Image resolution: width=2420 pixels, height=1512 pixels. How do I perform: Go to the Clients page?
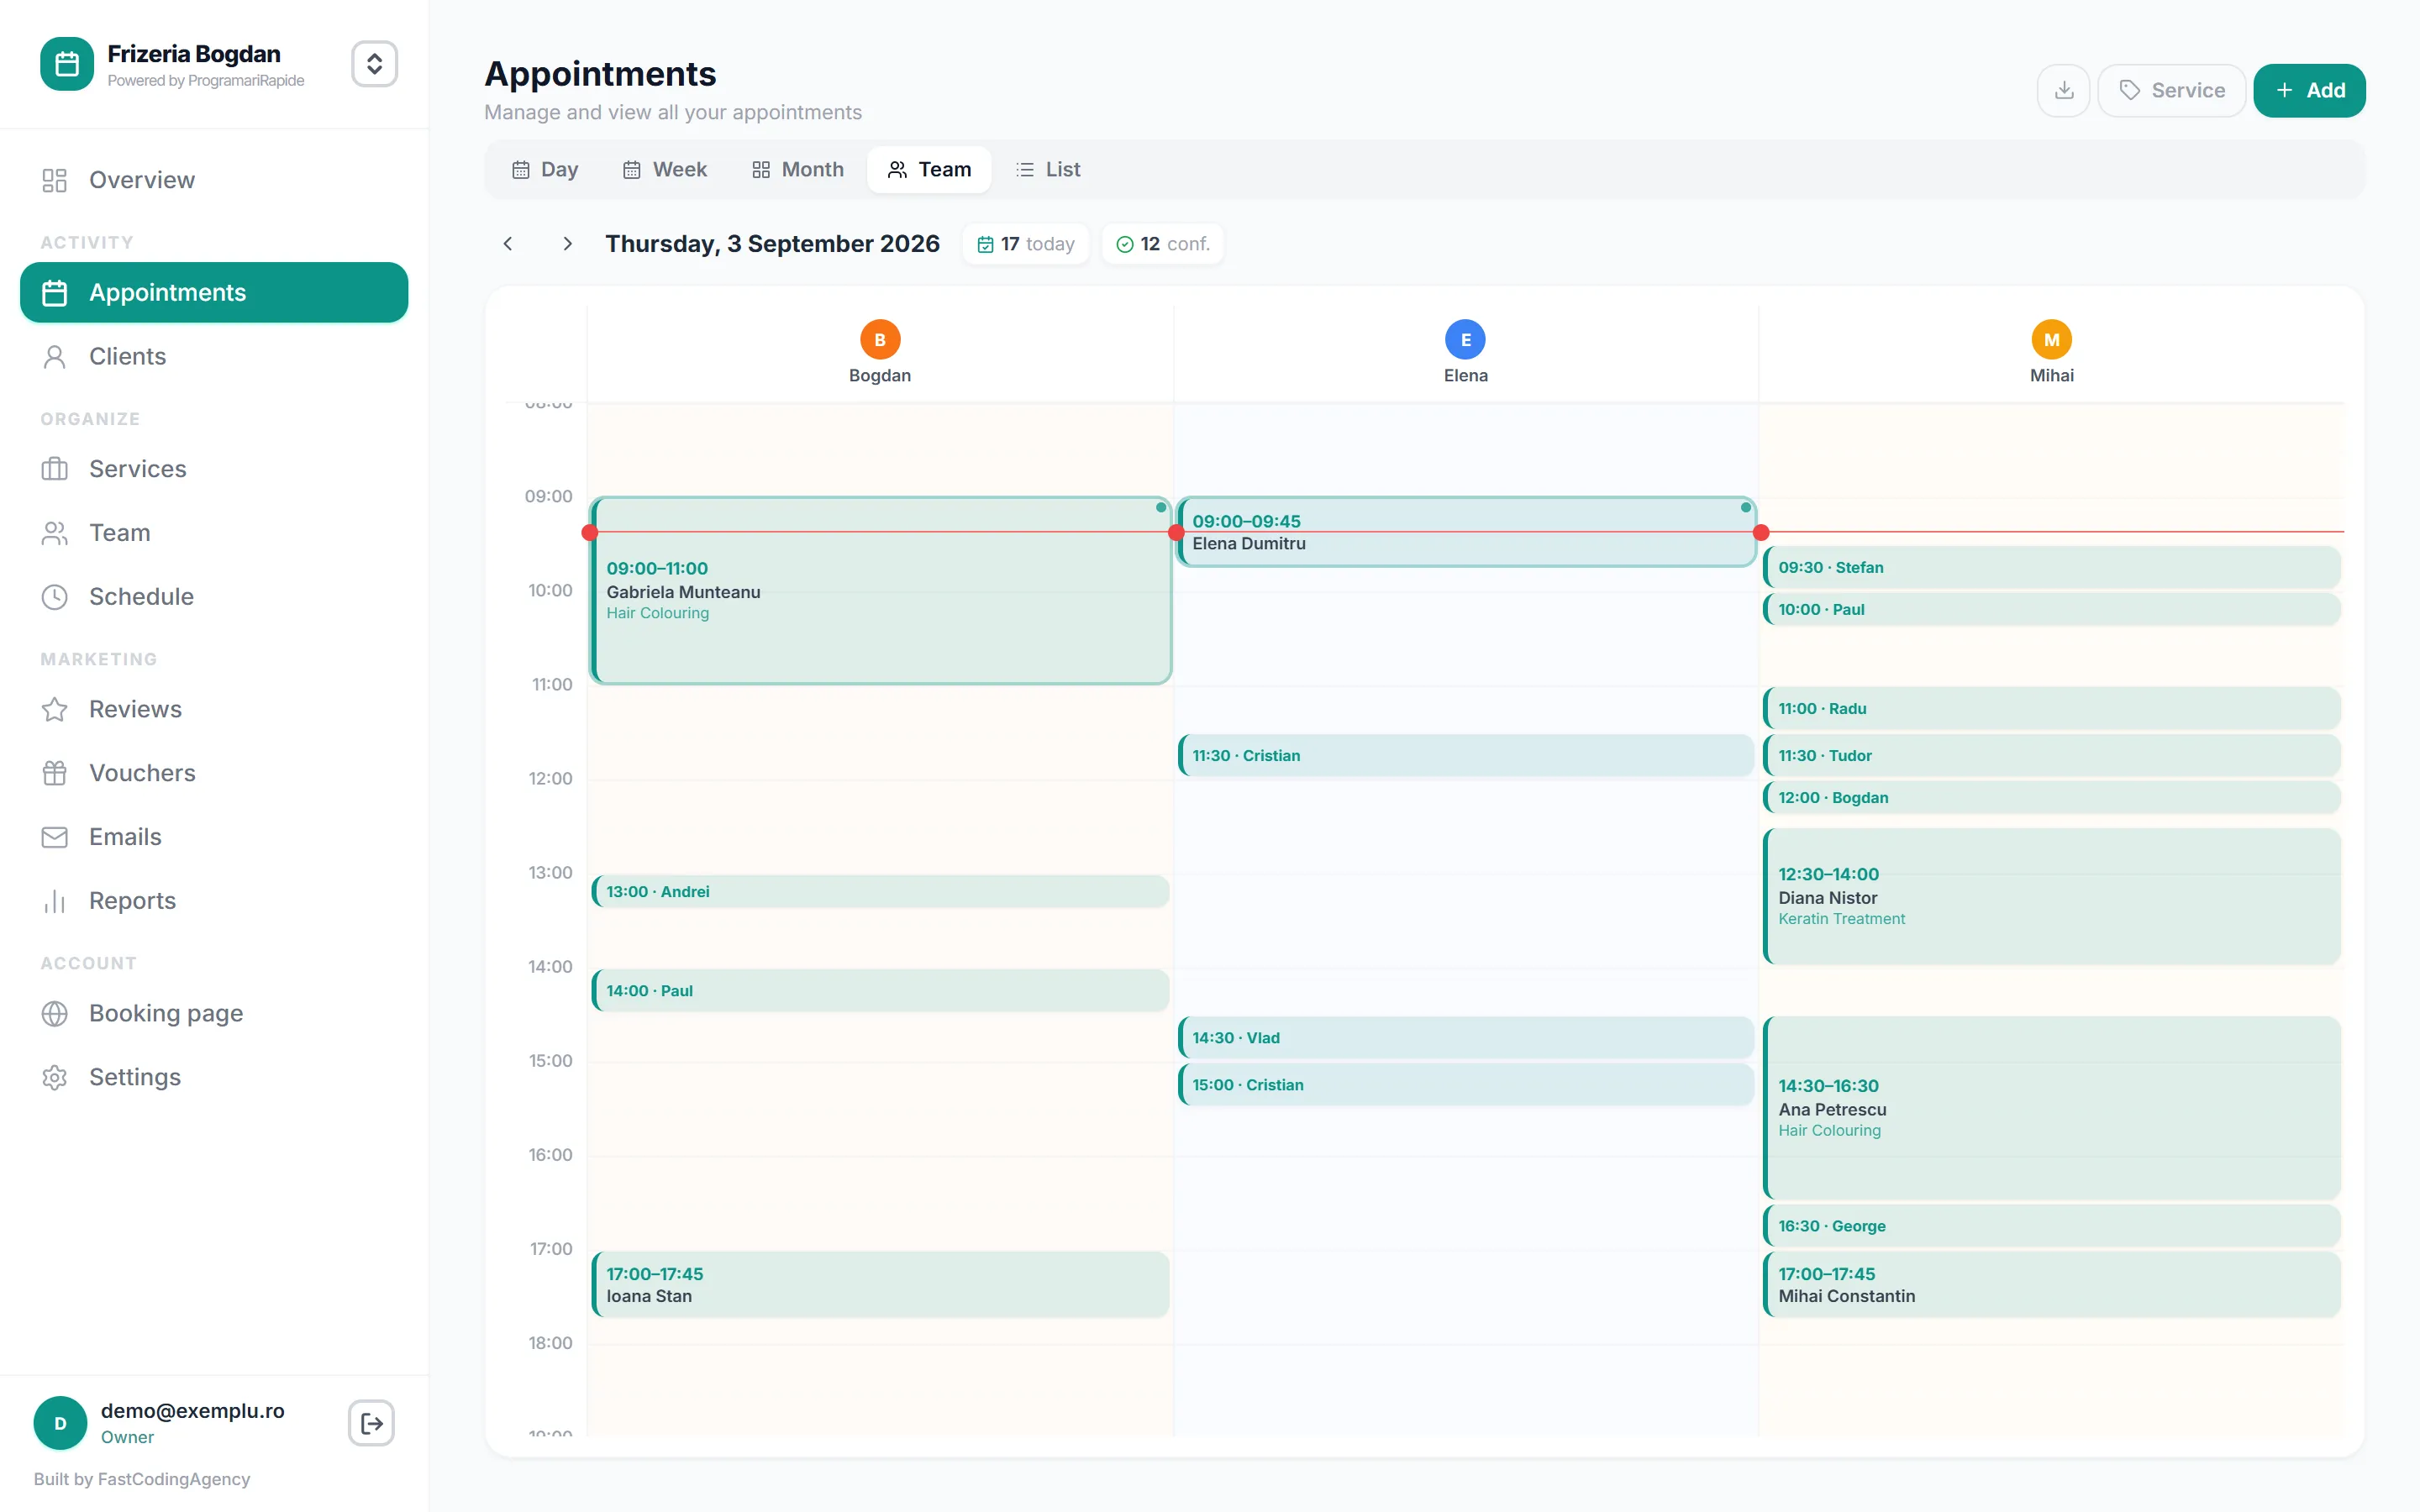point(214,357)
